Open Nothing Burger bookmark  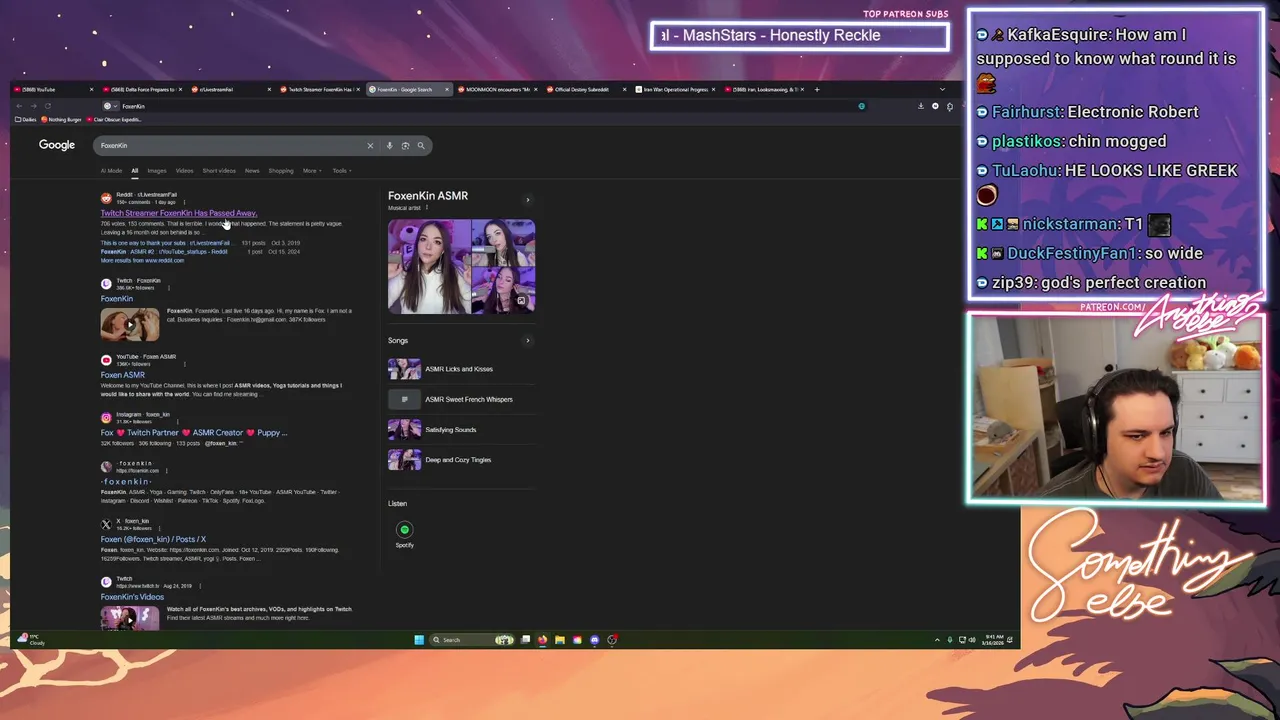point(61,120)
